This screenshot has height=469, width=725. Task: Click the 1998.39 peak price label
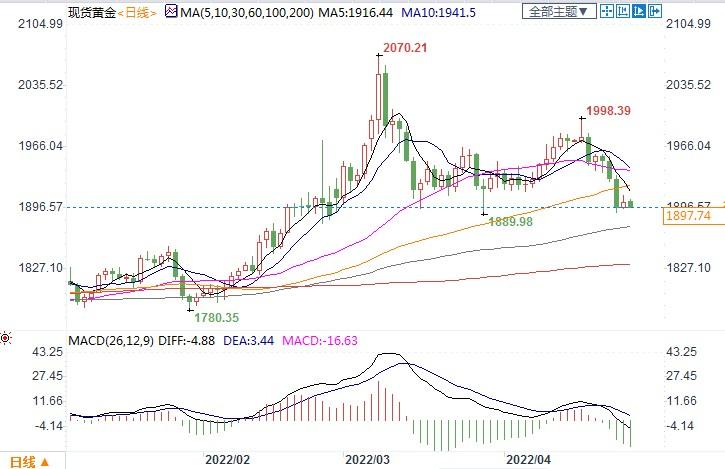(609, 111)
